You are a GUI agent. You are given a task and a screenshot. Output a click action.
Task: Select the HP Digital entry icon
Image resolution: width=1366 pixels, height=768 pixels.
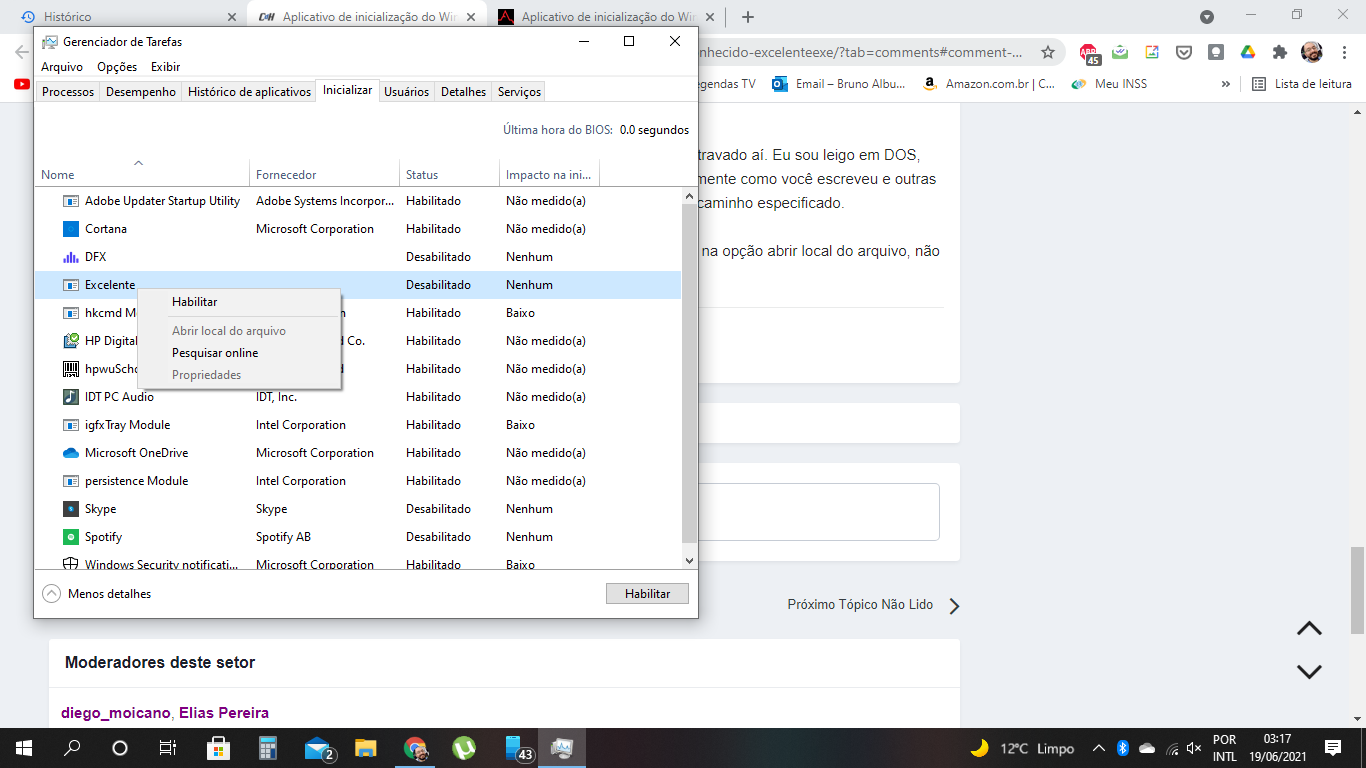click(71, 341)
